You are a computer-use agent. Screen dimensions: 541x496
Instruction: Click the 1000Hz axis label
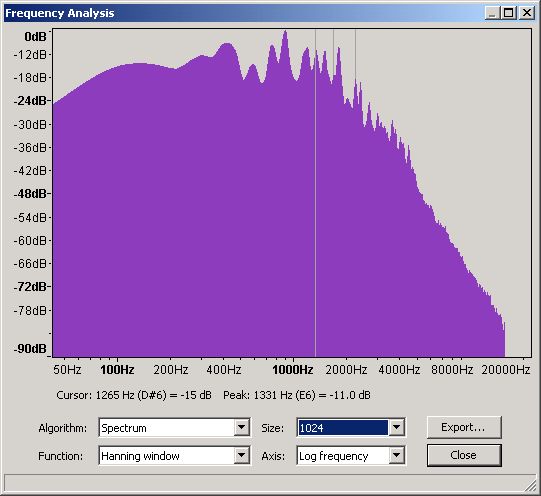point(293,370)
